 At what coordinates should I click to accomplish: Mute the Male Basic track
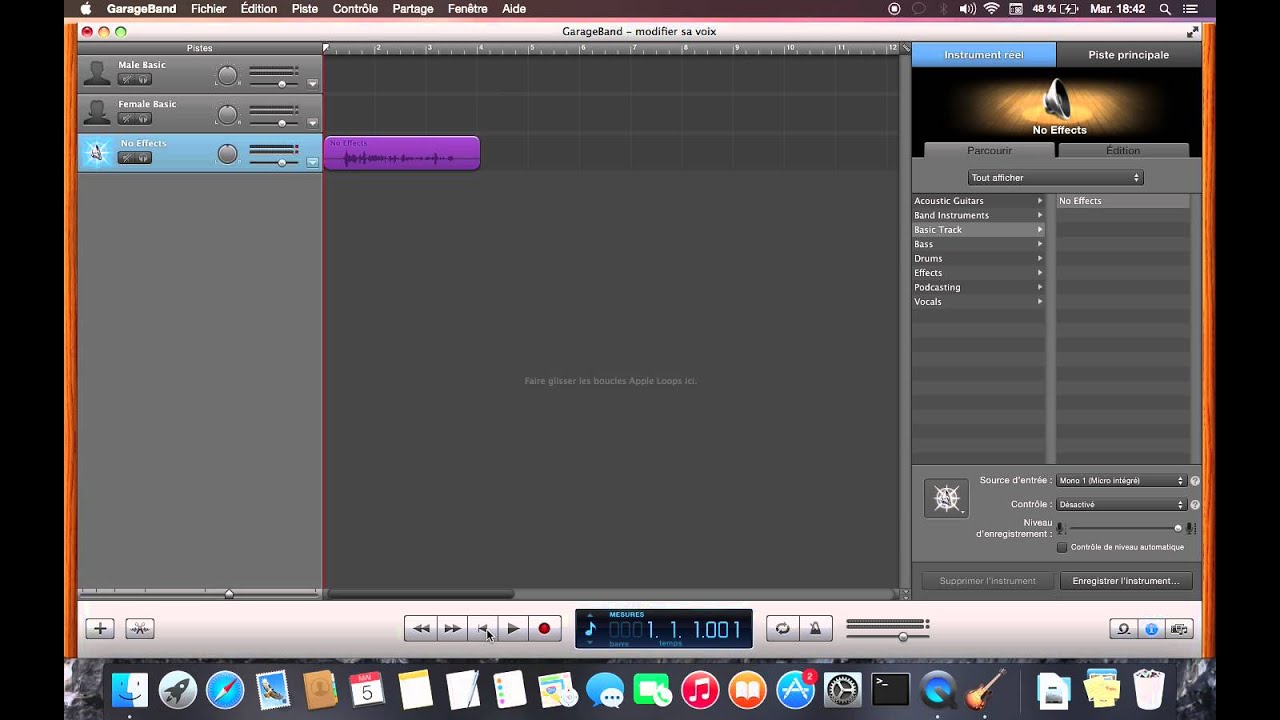point(127,79)
